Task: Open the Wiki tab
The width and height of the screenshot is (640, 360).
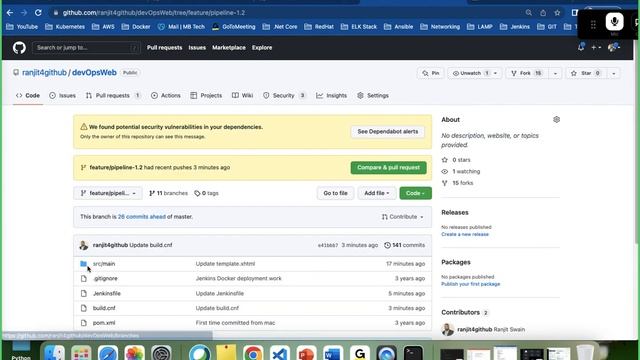Action: click(x=242, y=96)
